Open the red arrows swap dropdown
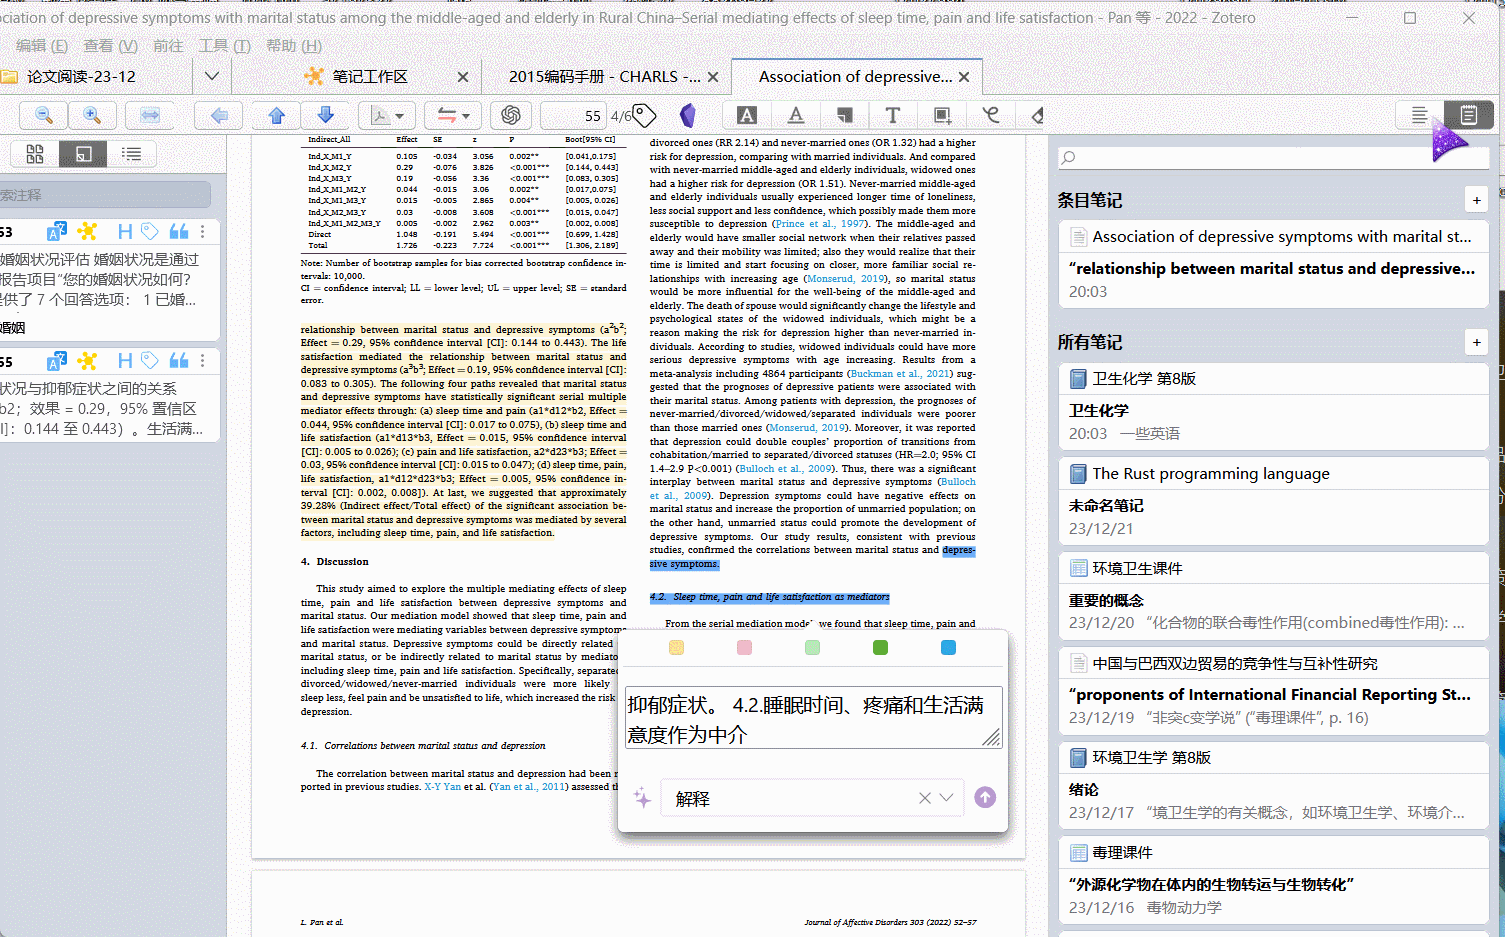This screenshot has width=1505, height=937. 453,115
